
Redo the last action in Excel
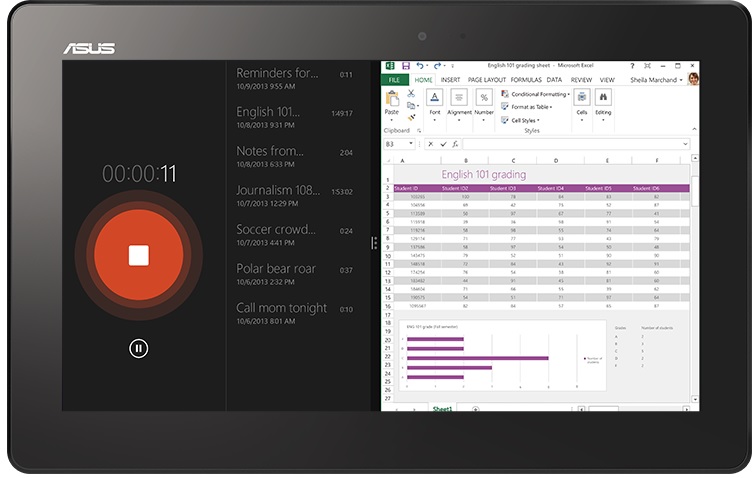(x=437, y=66)
